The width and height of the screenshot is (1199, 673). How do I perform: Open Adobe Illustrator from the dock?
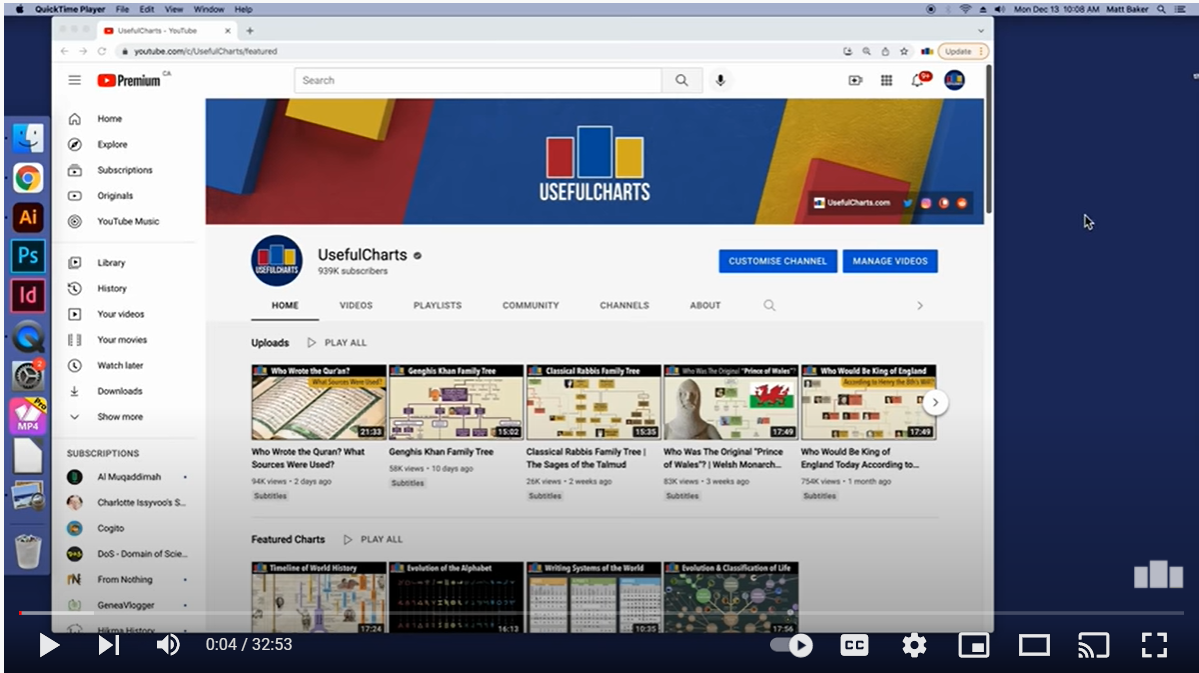(28, 217)
